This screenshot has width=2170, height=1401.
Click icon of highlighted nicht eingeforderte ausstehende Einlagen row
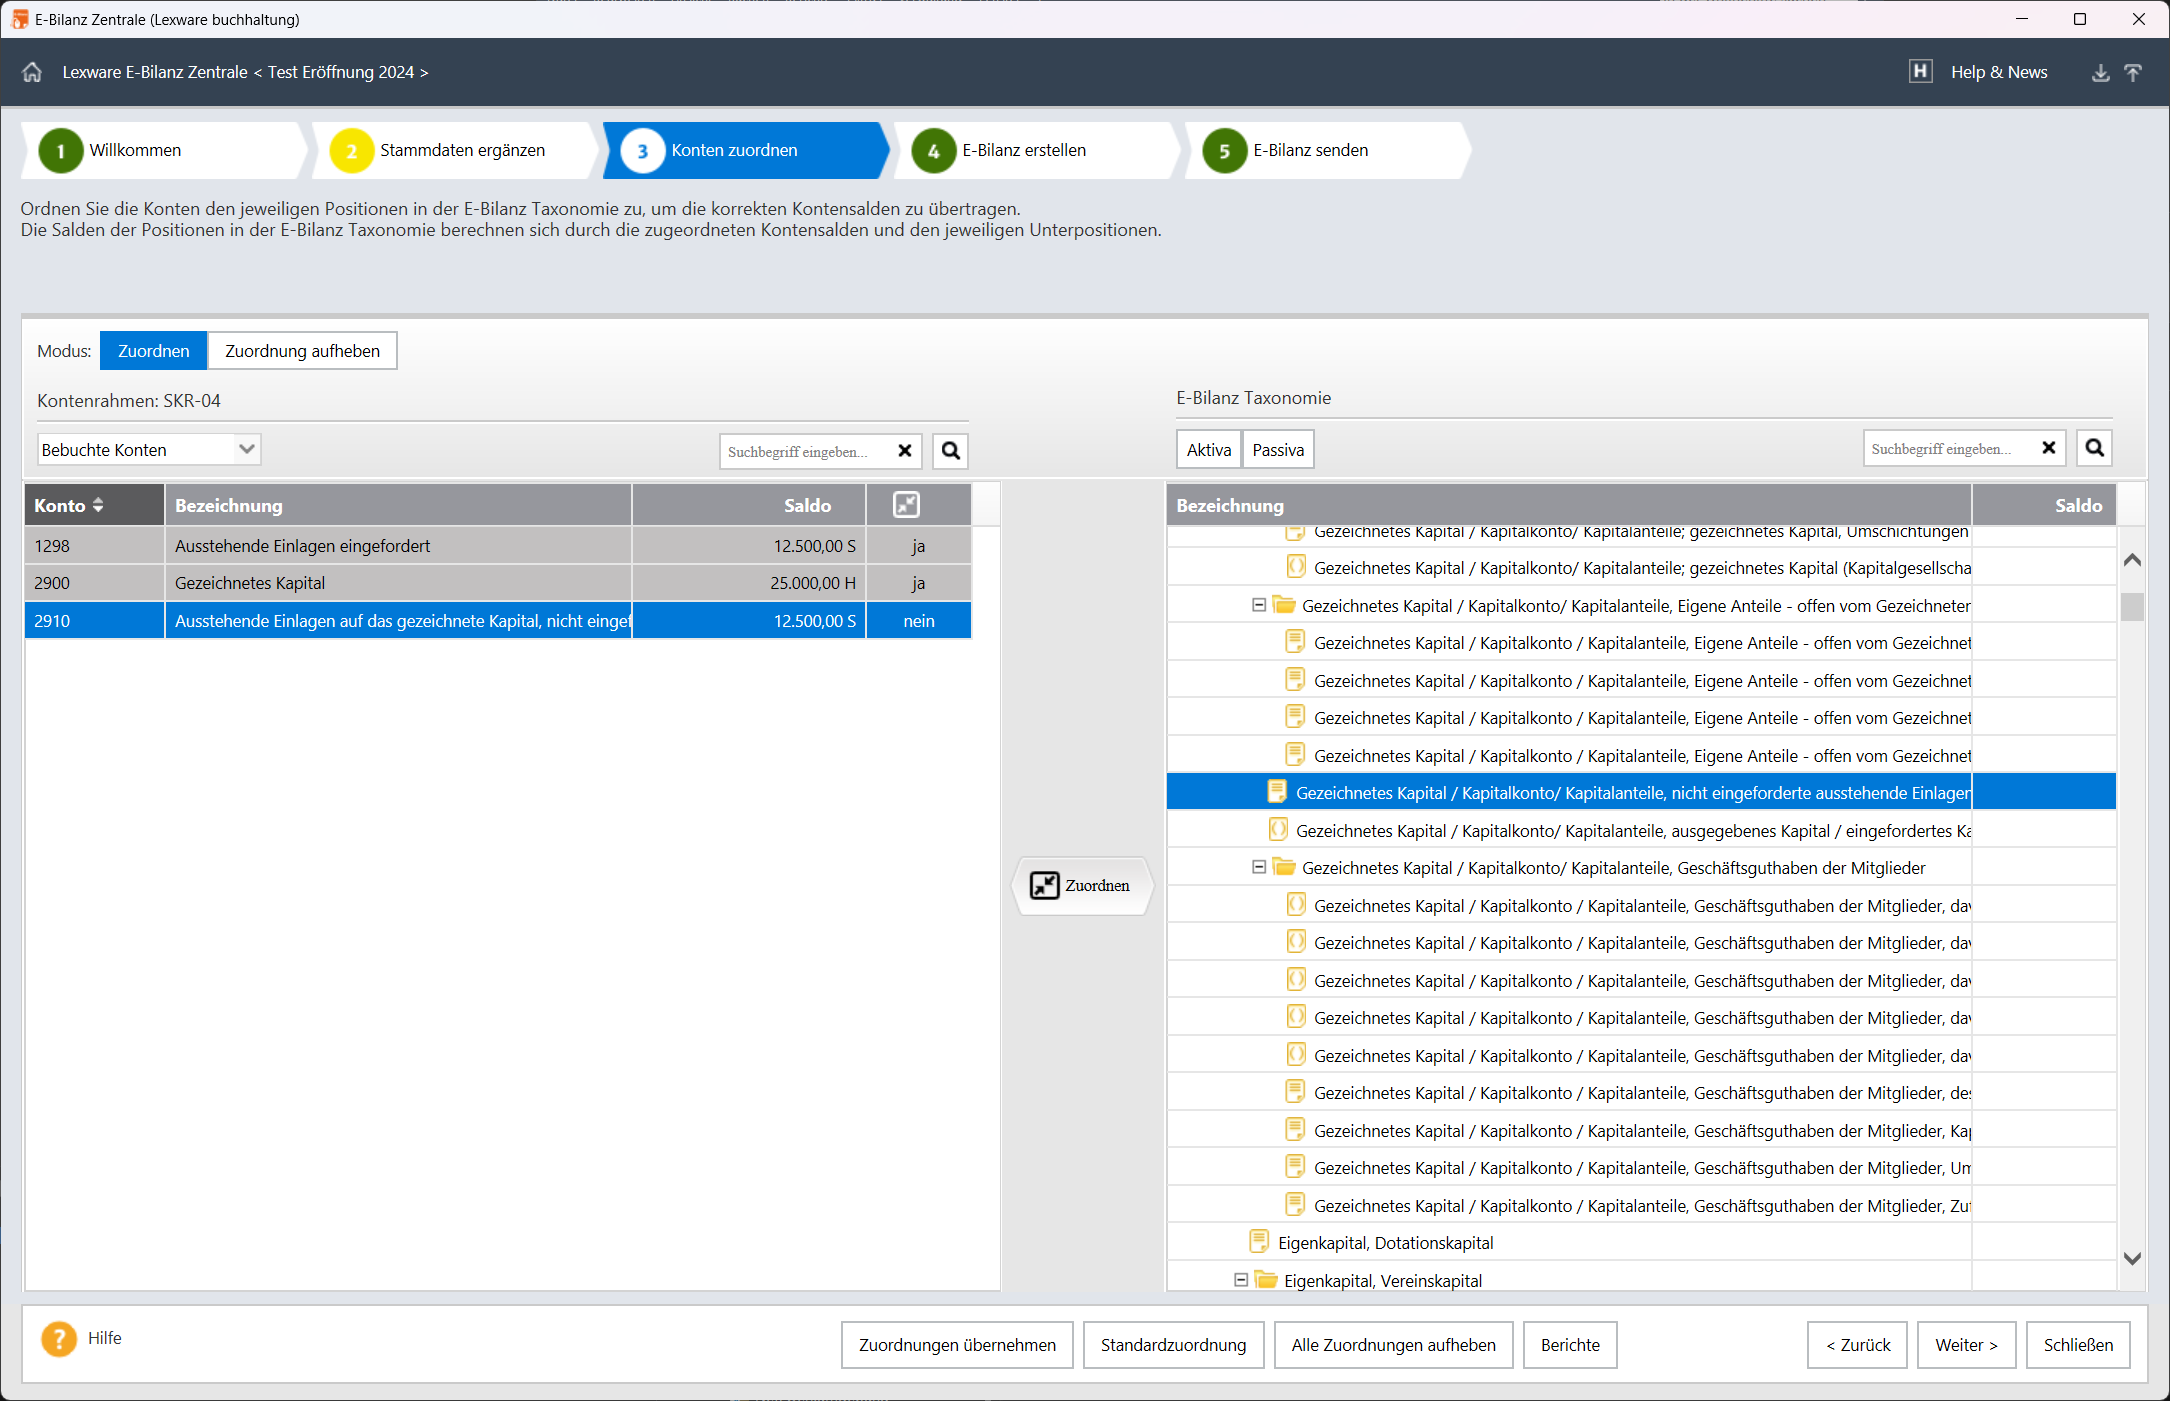point(1277,792)
